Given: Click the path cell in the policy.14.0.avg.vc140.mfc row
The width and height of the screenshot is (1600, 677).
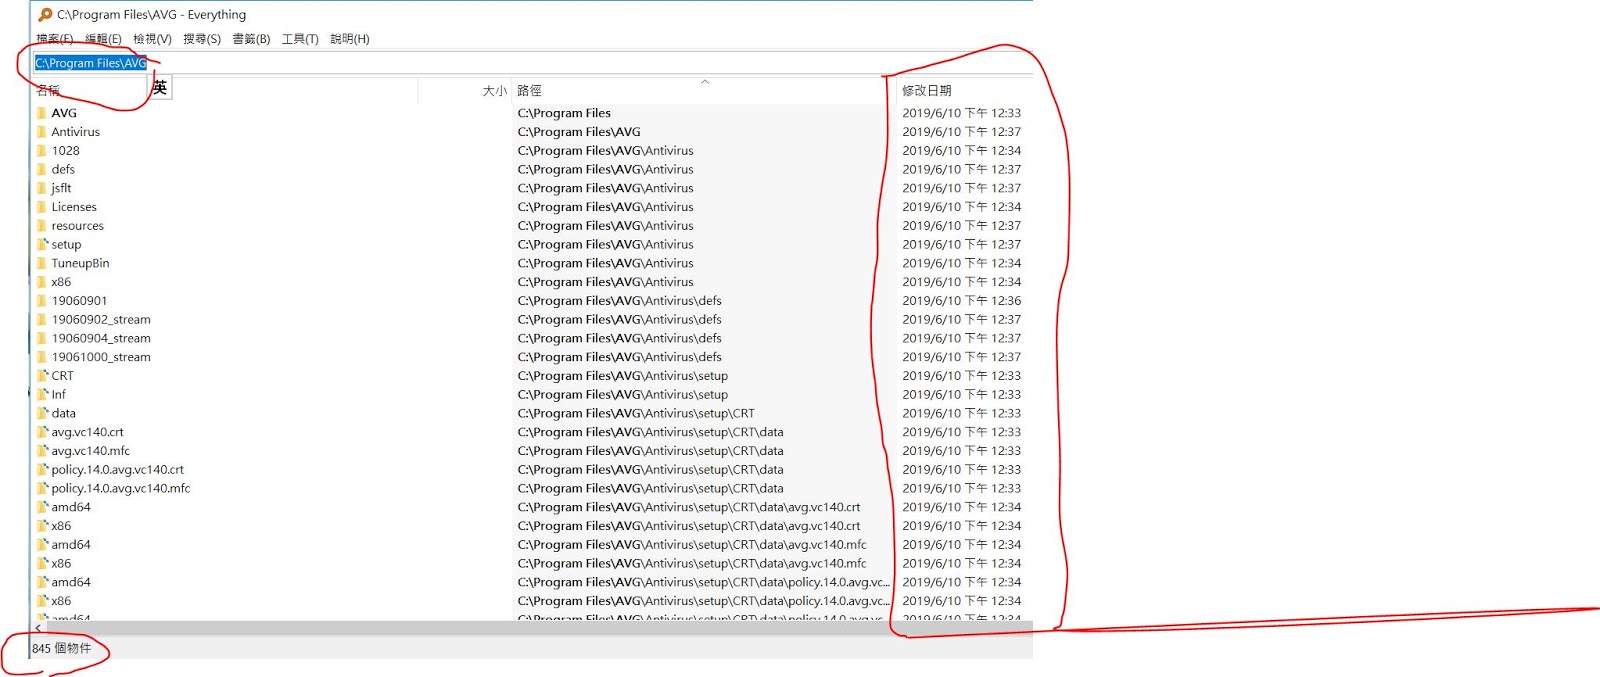Looking at the screenshot, I should coord(650,489).
